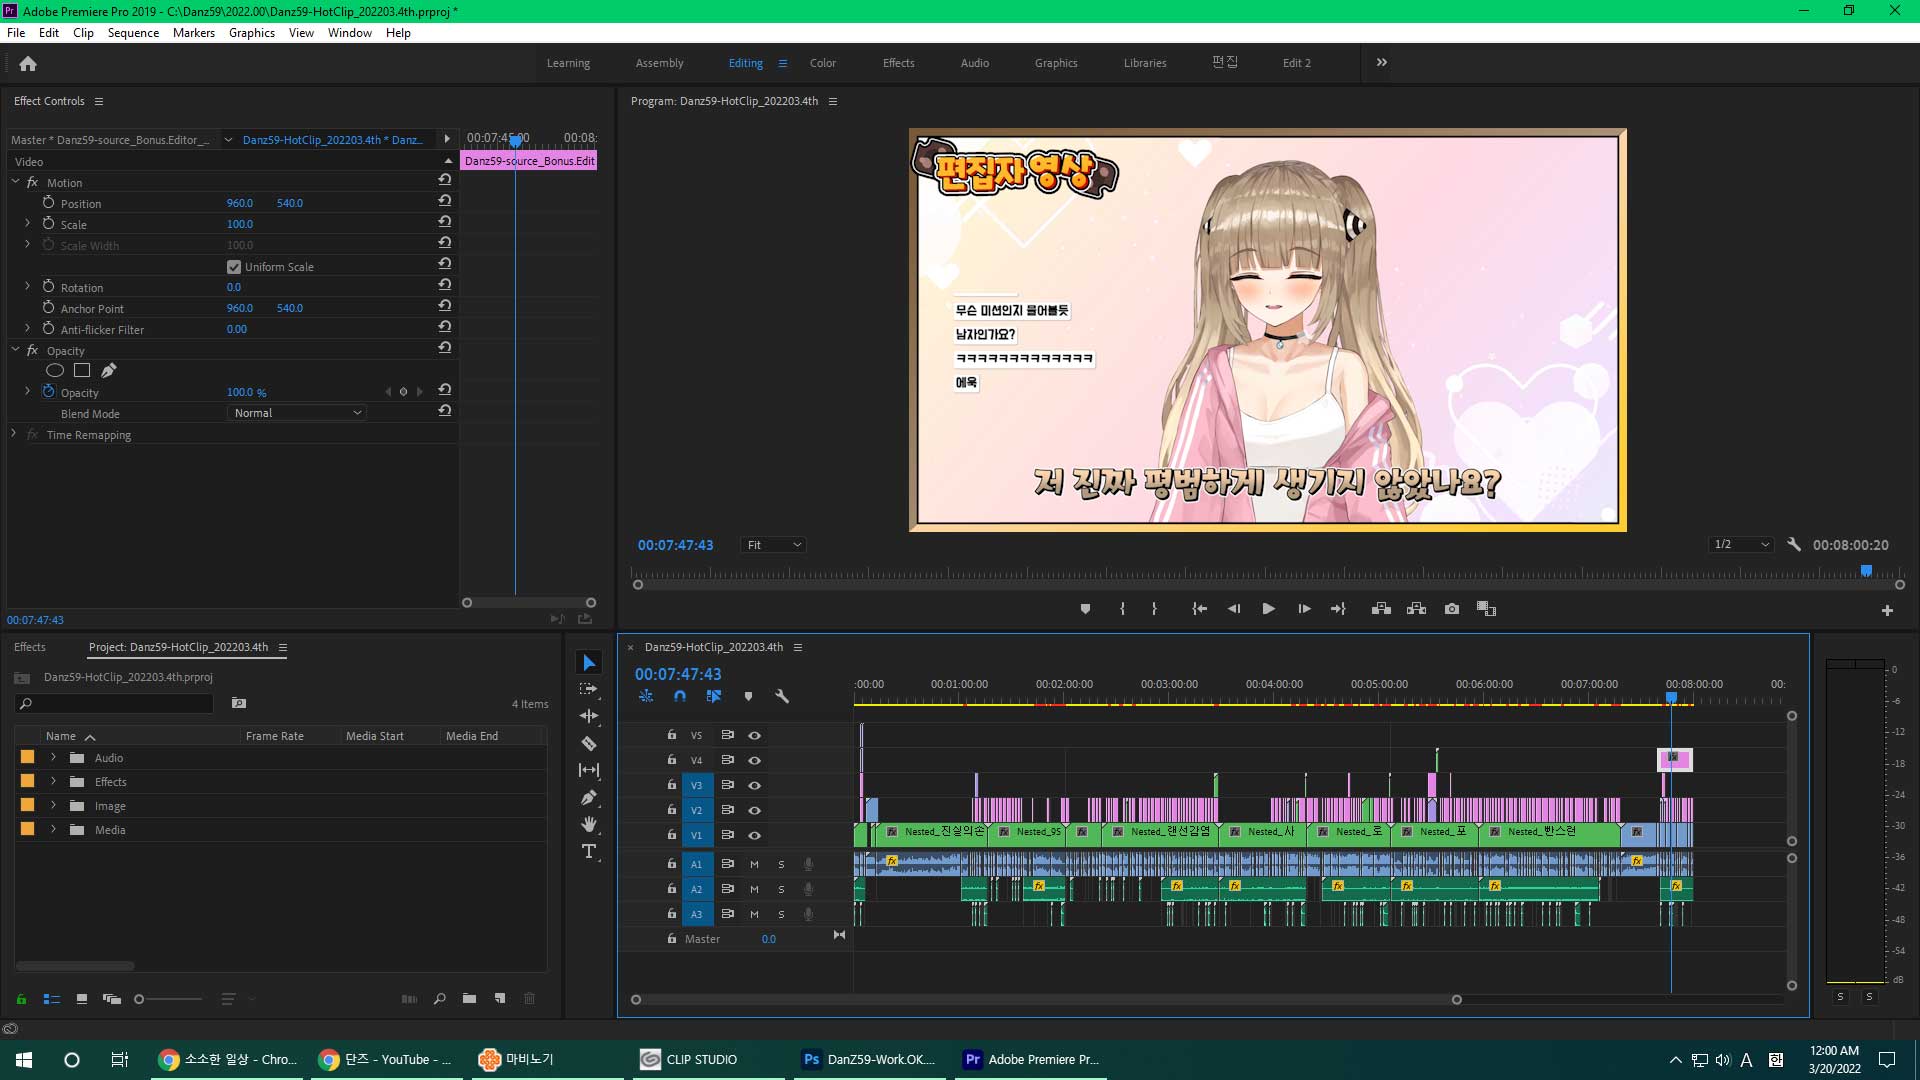Add marker in timeline header
The width and height of the screenshot is (1920, 1080).
(748, 696)
